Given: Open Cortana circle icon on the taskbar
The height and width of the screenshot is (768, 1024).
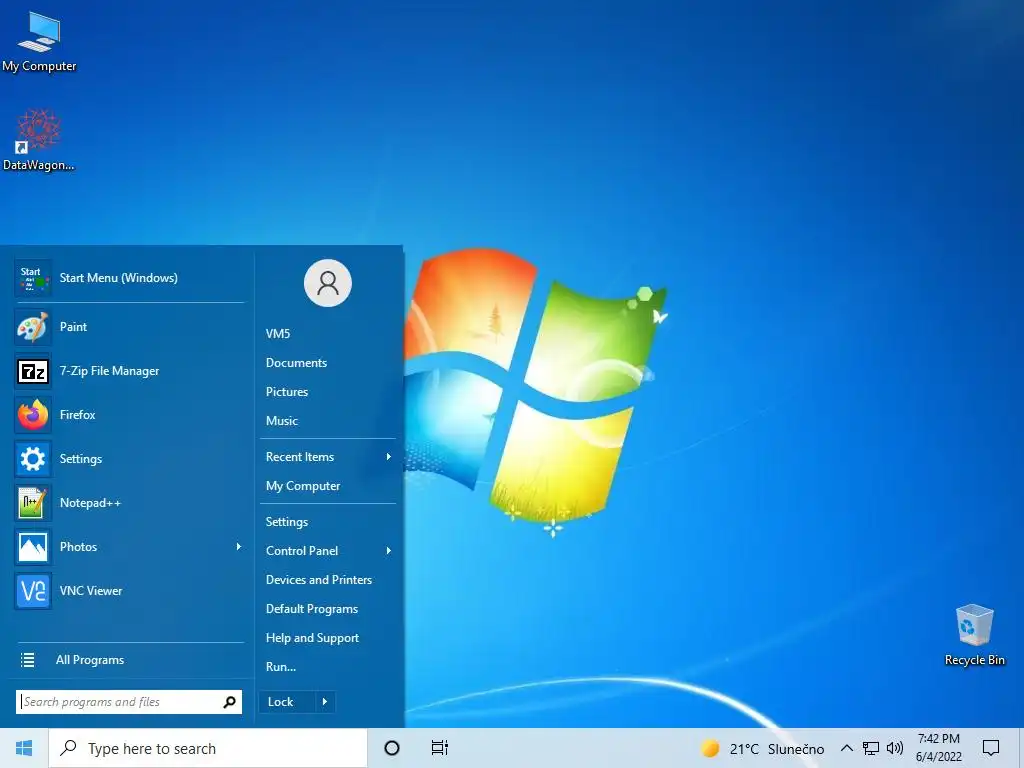Looking at the screenshot, I should pyautogui.click(x=392, y=748).
